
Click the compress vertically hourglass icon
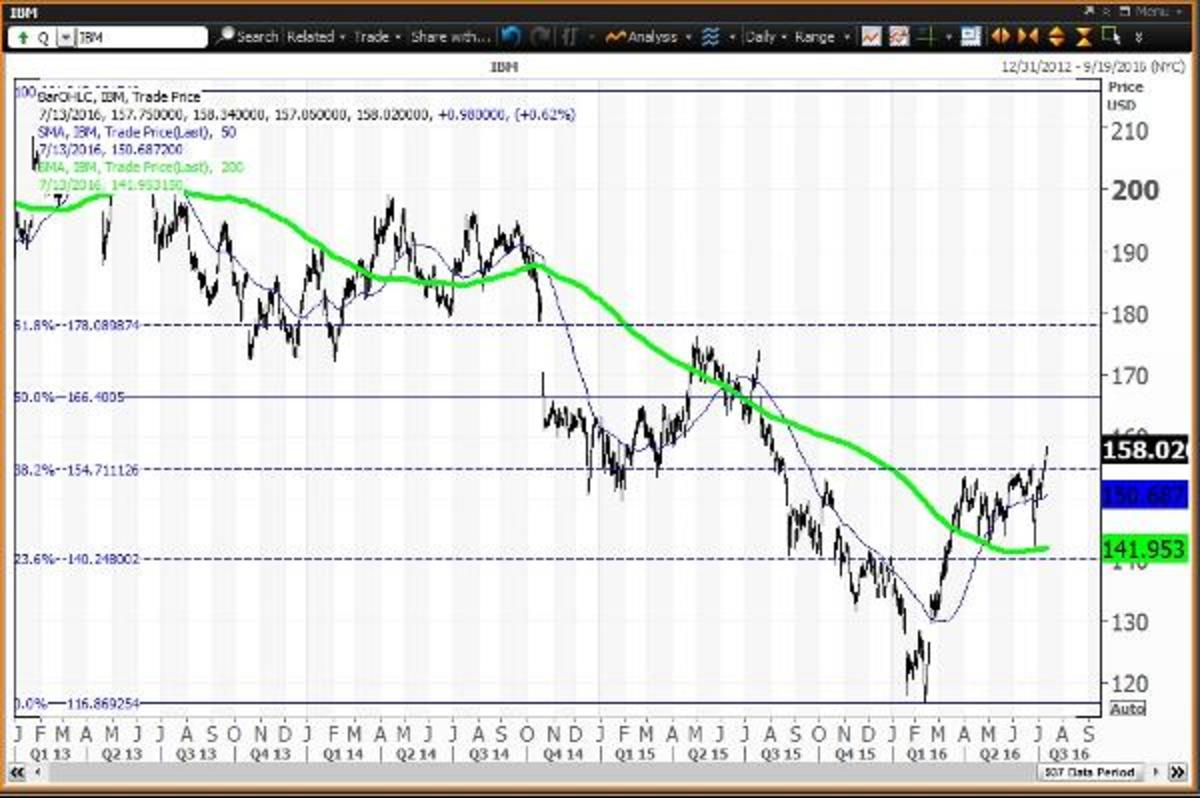[x=1083, y=37]
